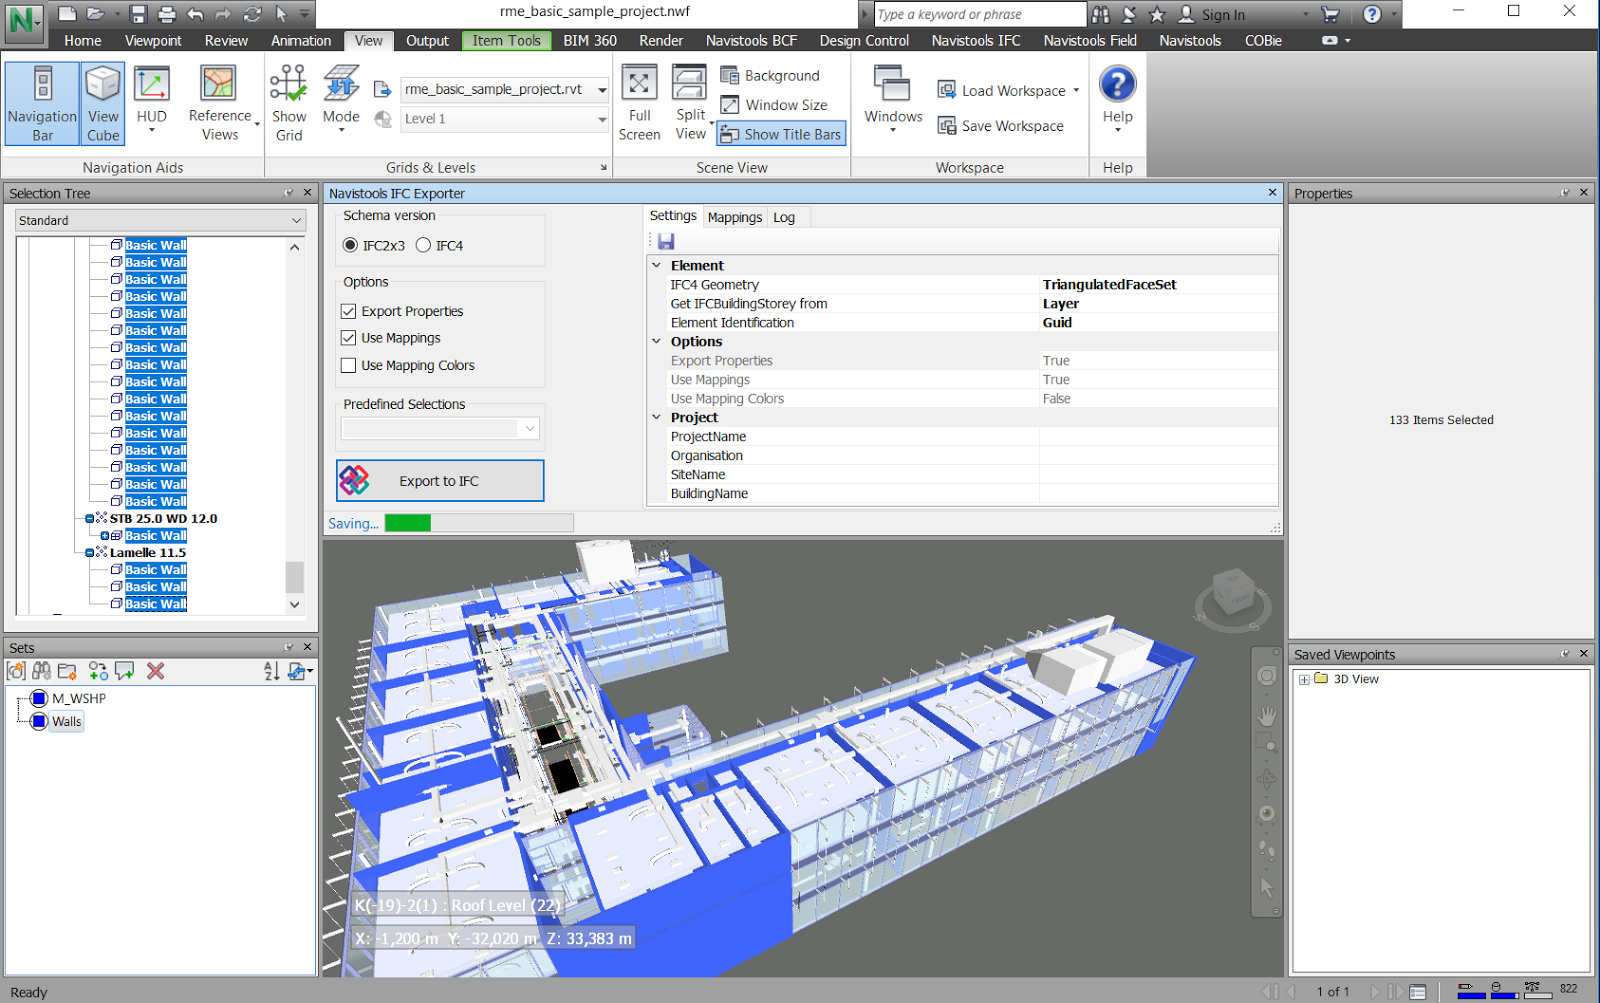This screenshot has width=1600, height=1003.
Task: Select the IFC4 schema version
Action: point(440,245)
